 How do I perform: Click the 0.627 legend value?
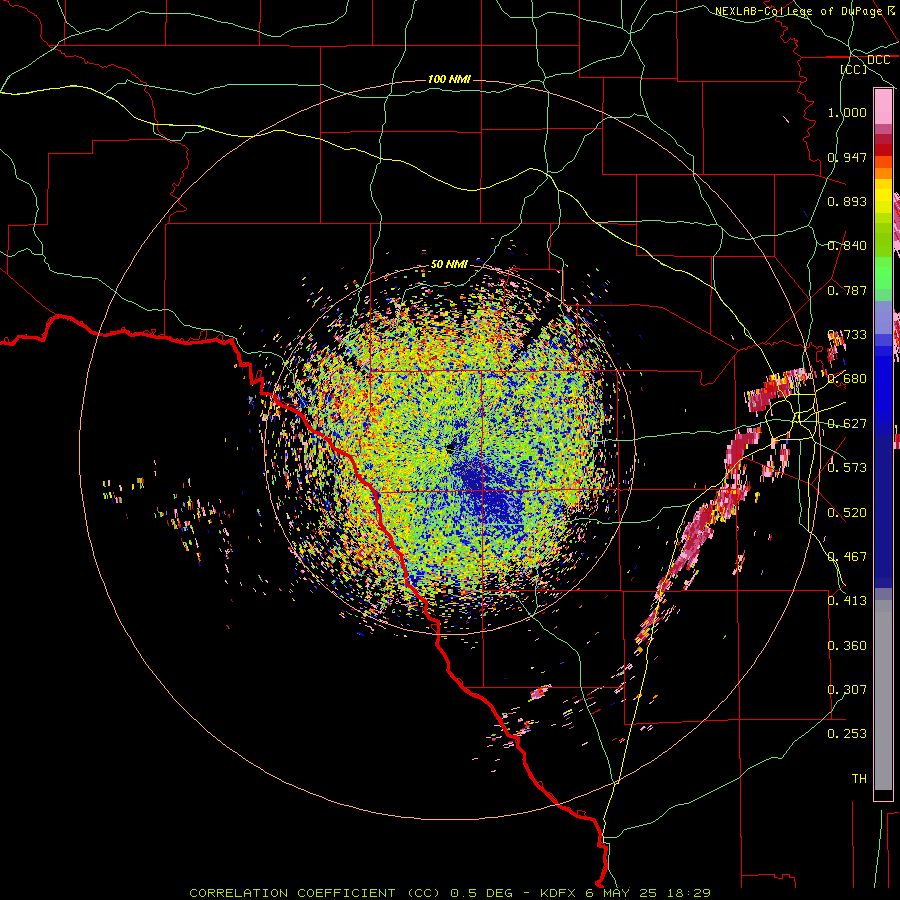coord(847,424)
